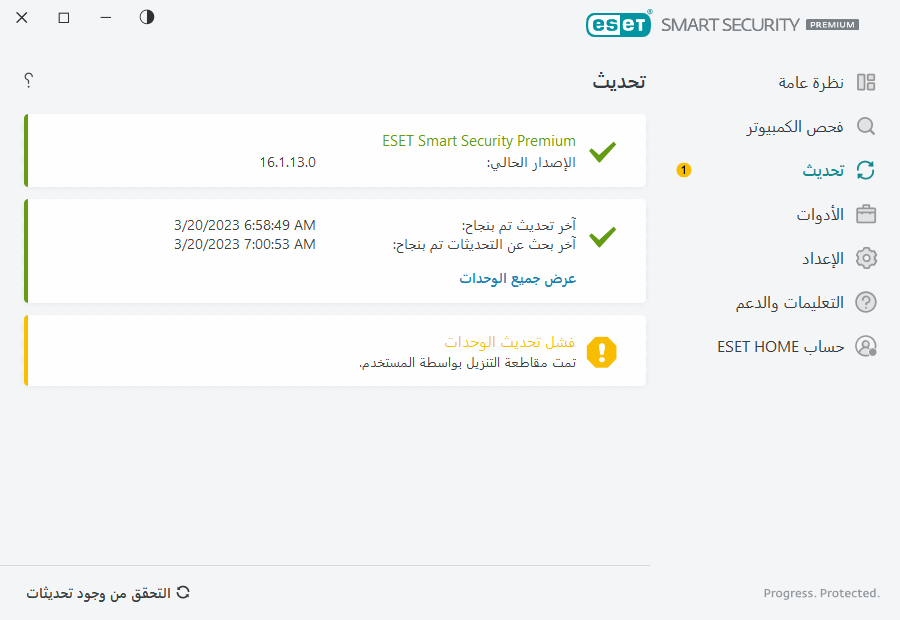Open the ESET HOME account person icon

[866, 346]
